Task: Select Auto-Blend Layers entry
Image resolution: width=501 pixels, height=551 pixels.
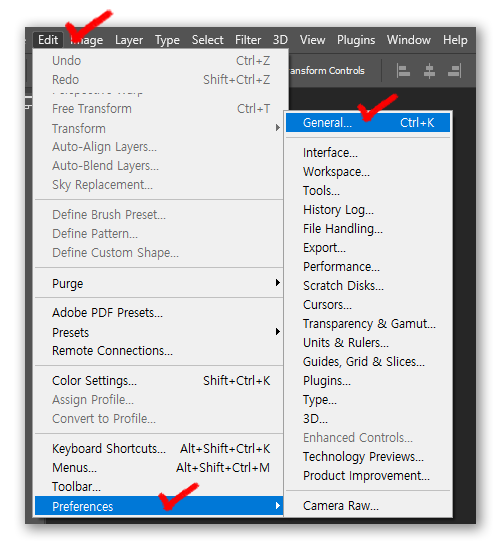Action: pos(159,166)
